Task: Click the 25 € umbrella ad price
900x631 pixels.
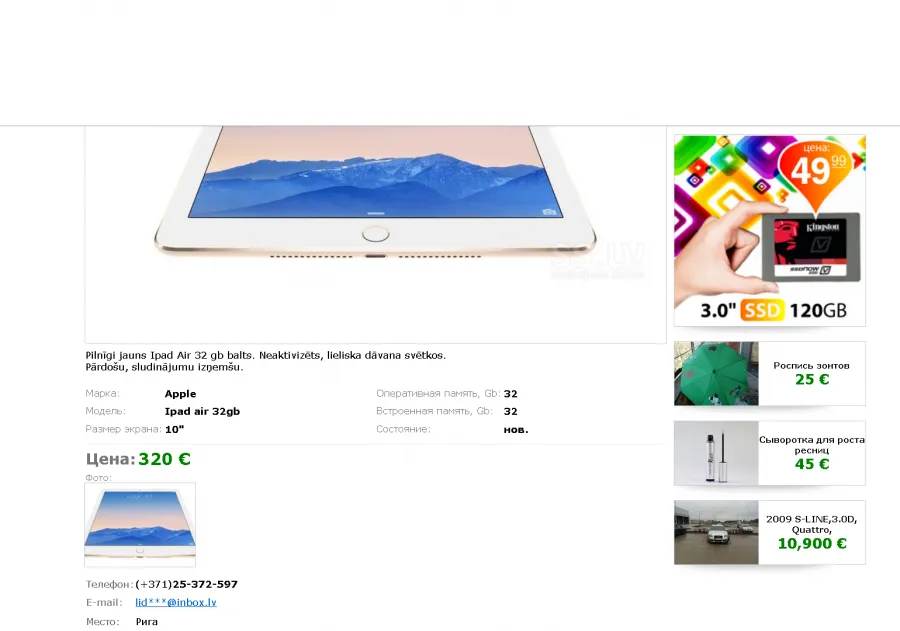Action: pos(812,380)
